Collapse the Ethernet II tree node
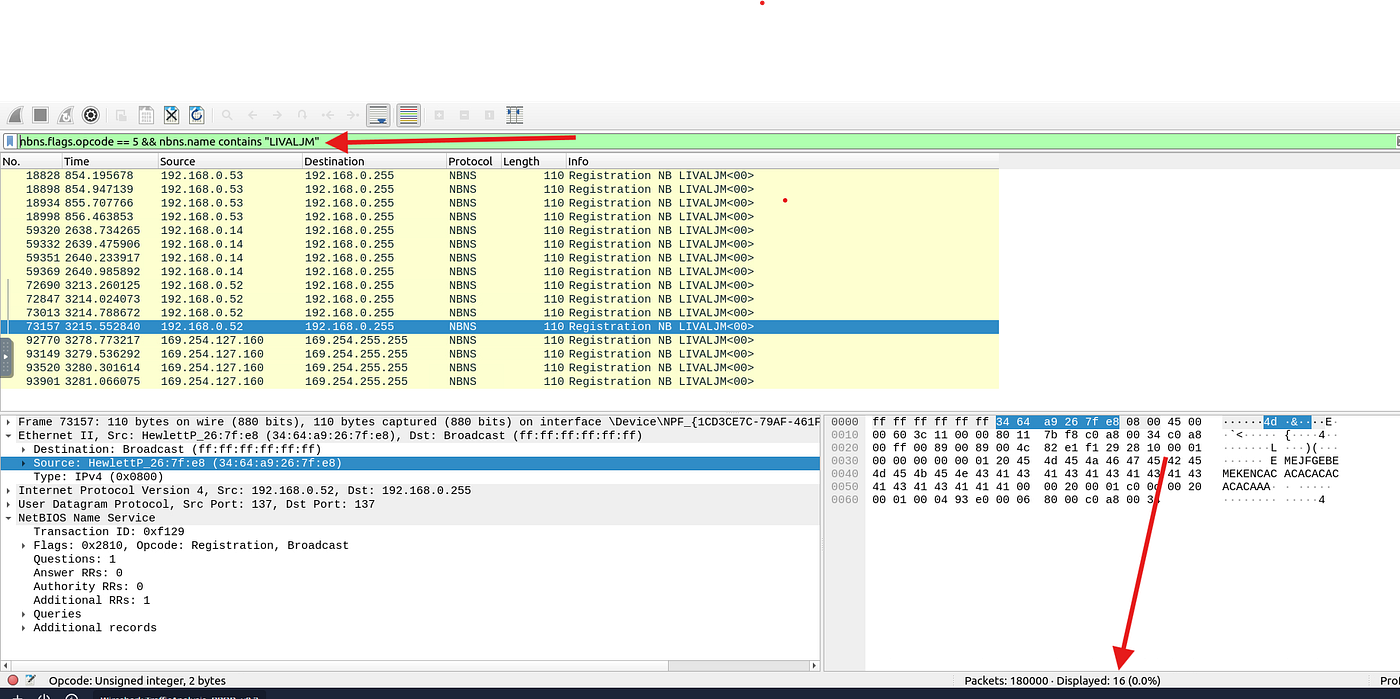Image resolution: width=1400 pixels, height=699 pixels. point(8,436)
